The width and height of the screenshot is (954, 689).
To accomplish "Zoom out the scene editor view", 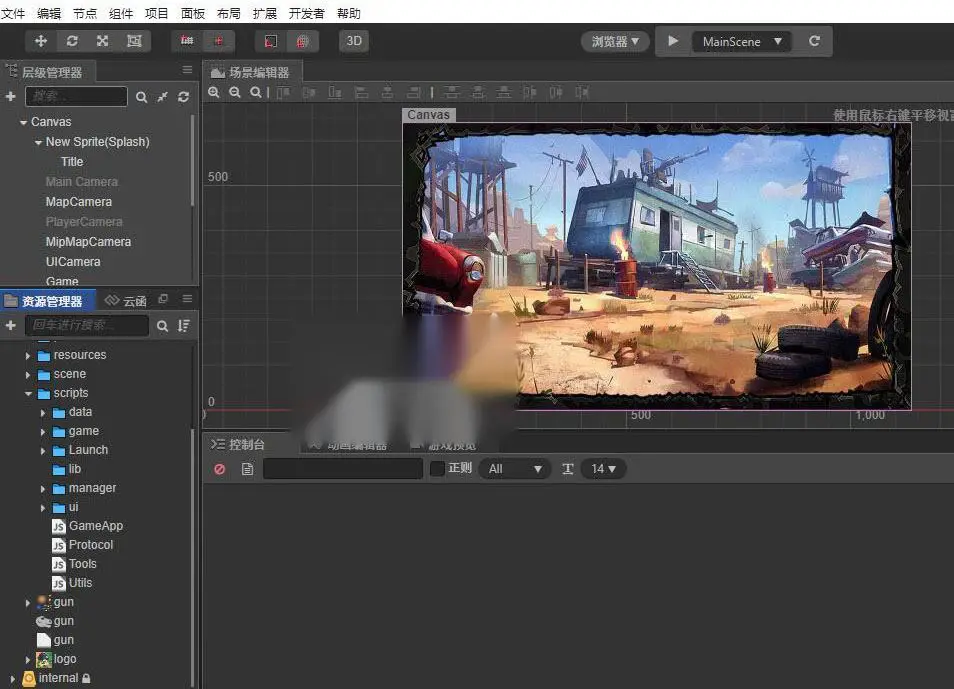I will [x=235, y=93].
